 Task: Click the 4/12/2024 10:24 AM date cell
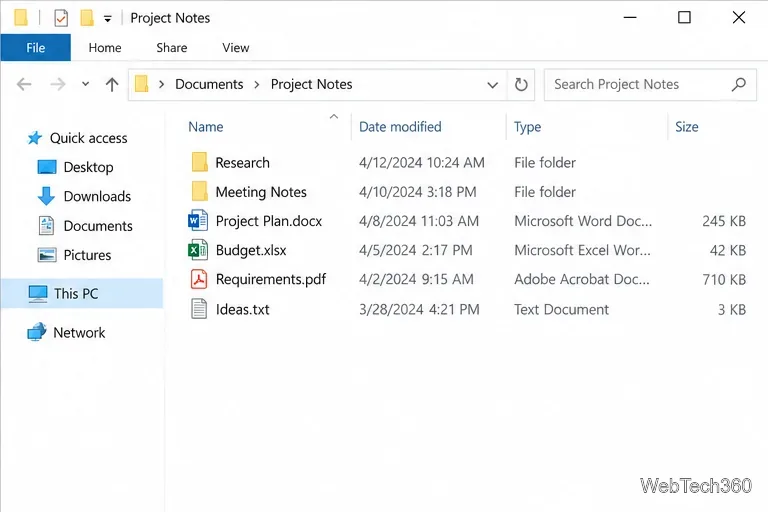(x=422, y=163)
